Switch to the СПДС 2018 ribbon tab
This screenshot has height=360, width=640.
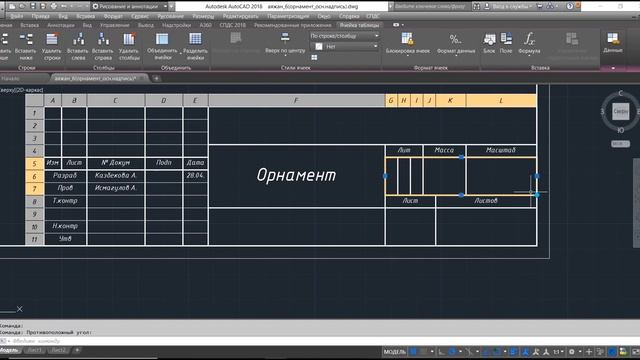tap(233, 25)
